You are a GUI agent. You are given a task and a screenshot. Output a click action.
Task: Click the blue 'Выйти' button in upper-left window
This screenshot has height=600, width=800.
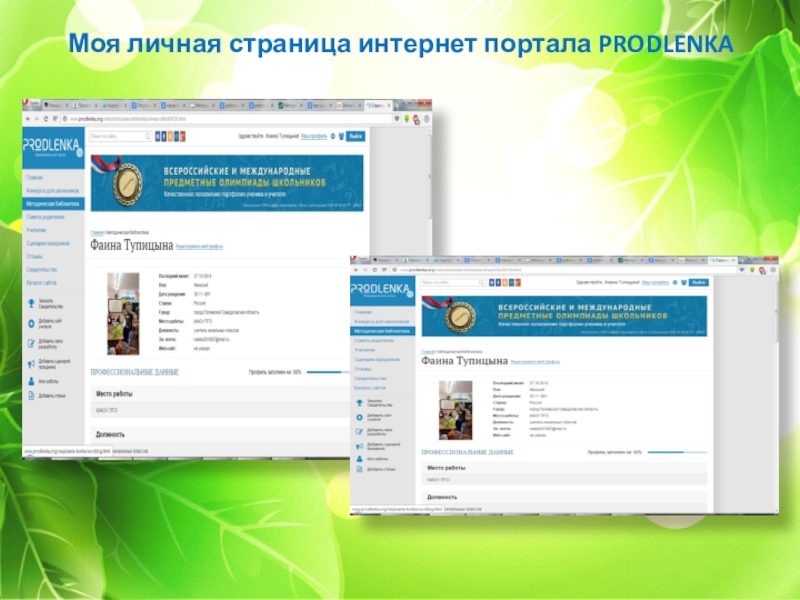356,136
